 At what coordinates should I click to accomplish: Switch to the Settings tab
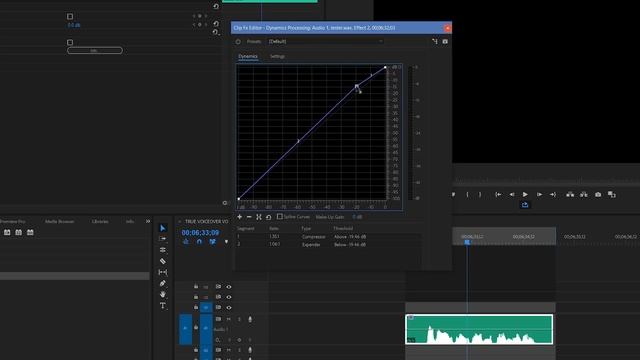277,56
